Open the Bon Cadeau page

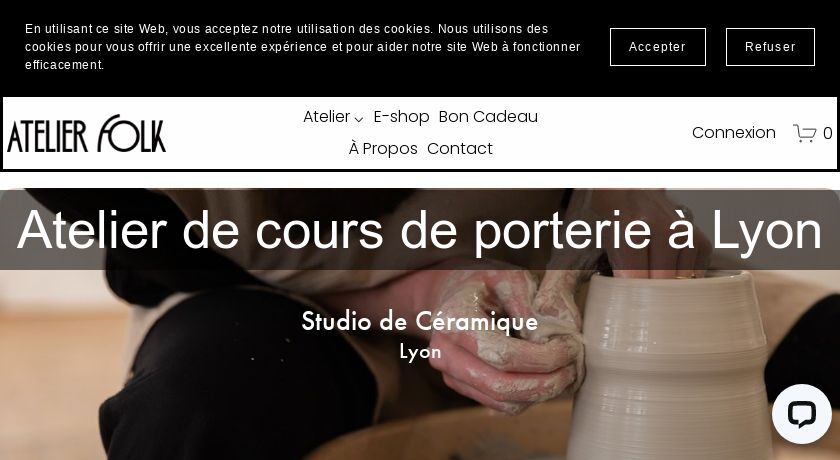coord(488,117)
